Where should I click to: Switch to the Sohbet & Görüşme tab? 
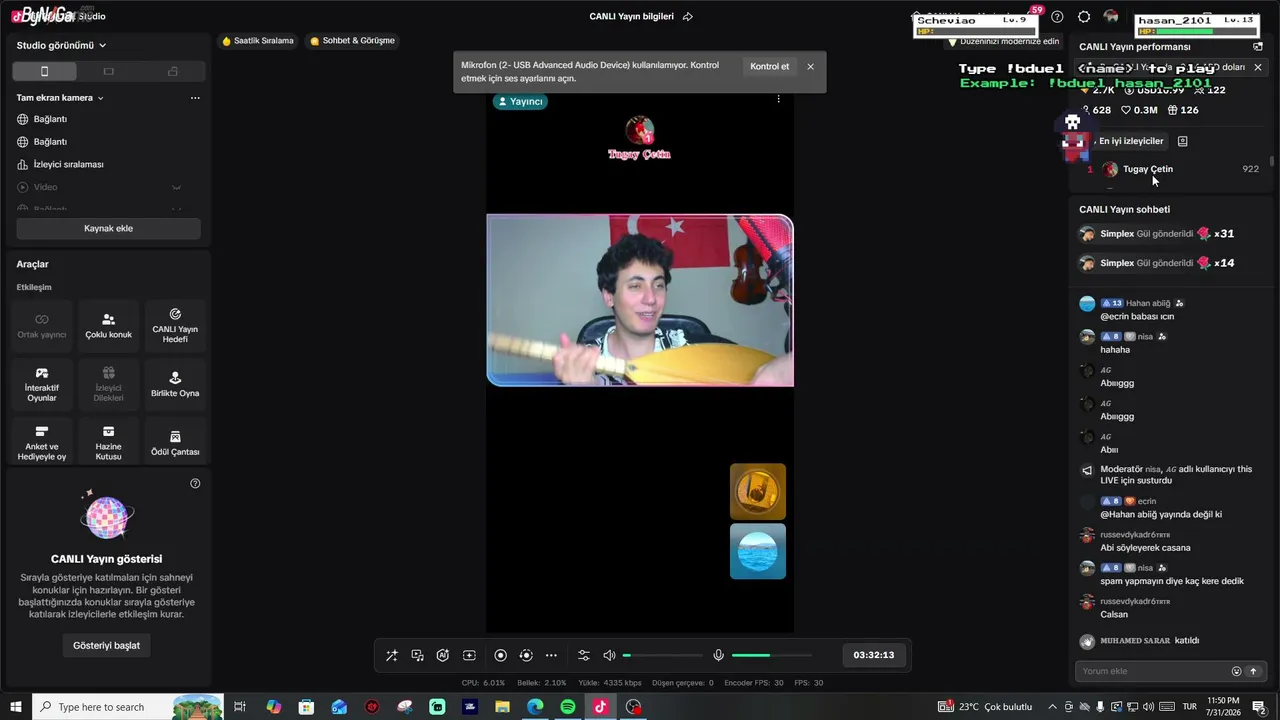[x=353, y=41]
